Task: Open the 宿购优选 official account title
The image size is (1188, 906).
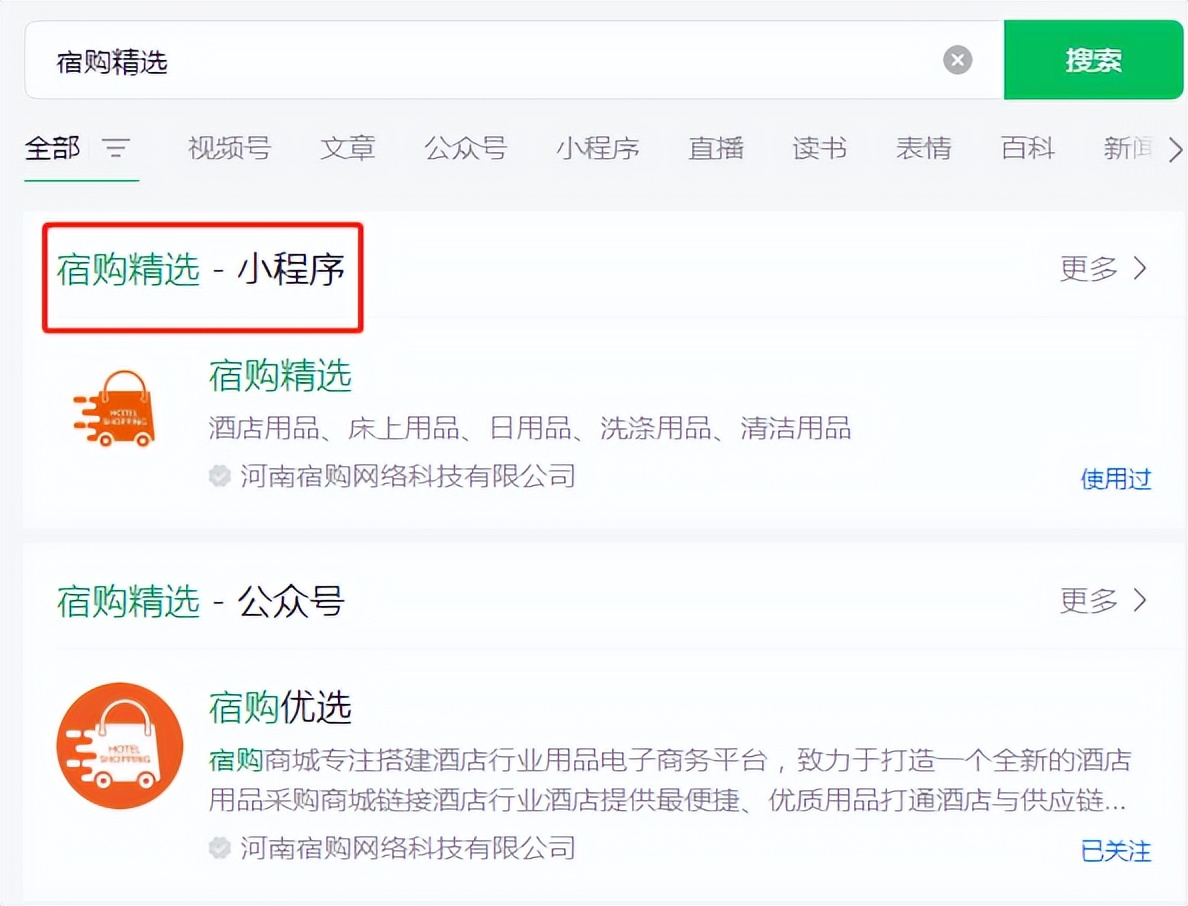Action: tap(278, 708)
